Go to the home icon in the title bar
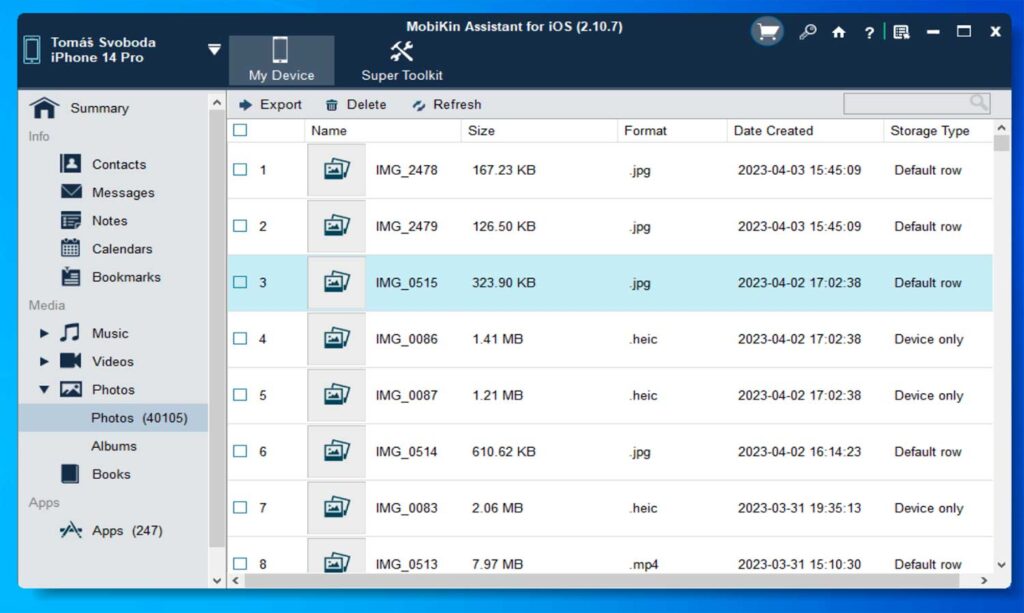 pyautogui.click(x=839, y=32)
